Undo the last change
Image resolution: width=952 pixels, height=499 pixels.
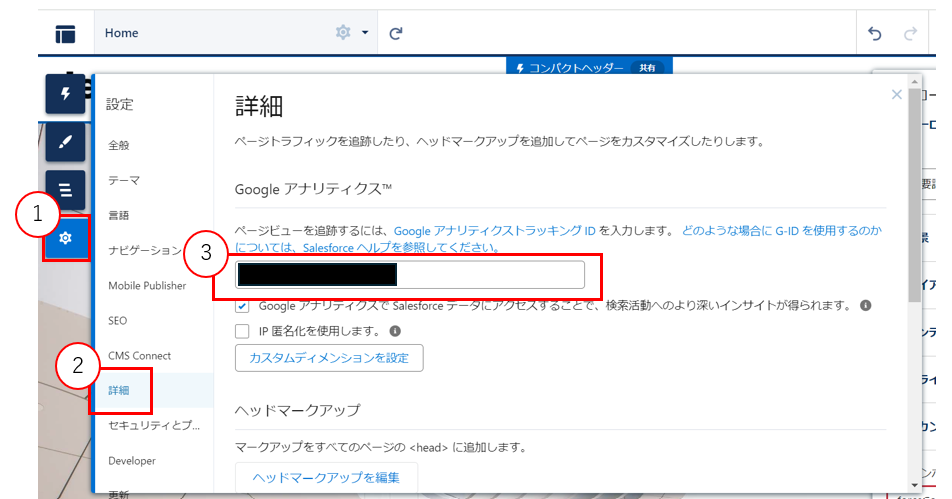tap(874, 33)
